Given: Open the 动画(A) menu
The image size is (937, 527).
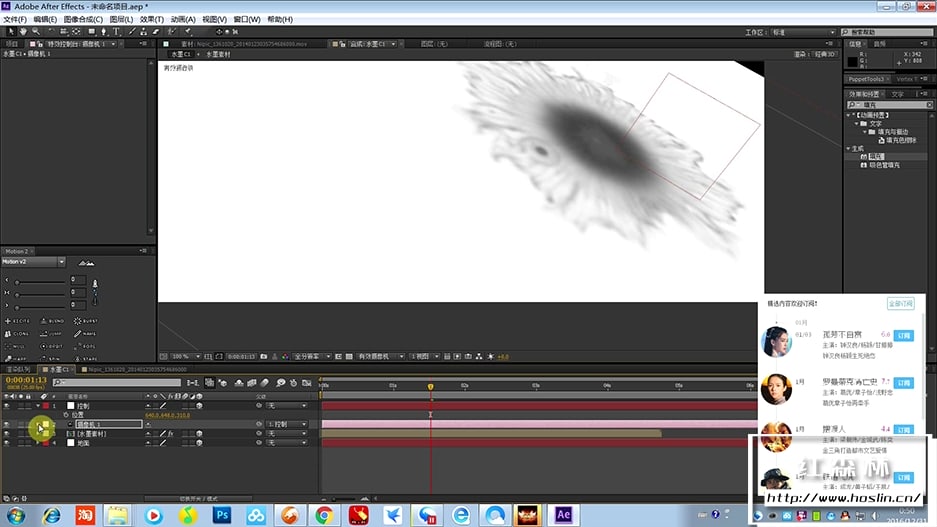Looking at the screenshot, I should coord(183,19).
